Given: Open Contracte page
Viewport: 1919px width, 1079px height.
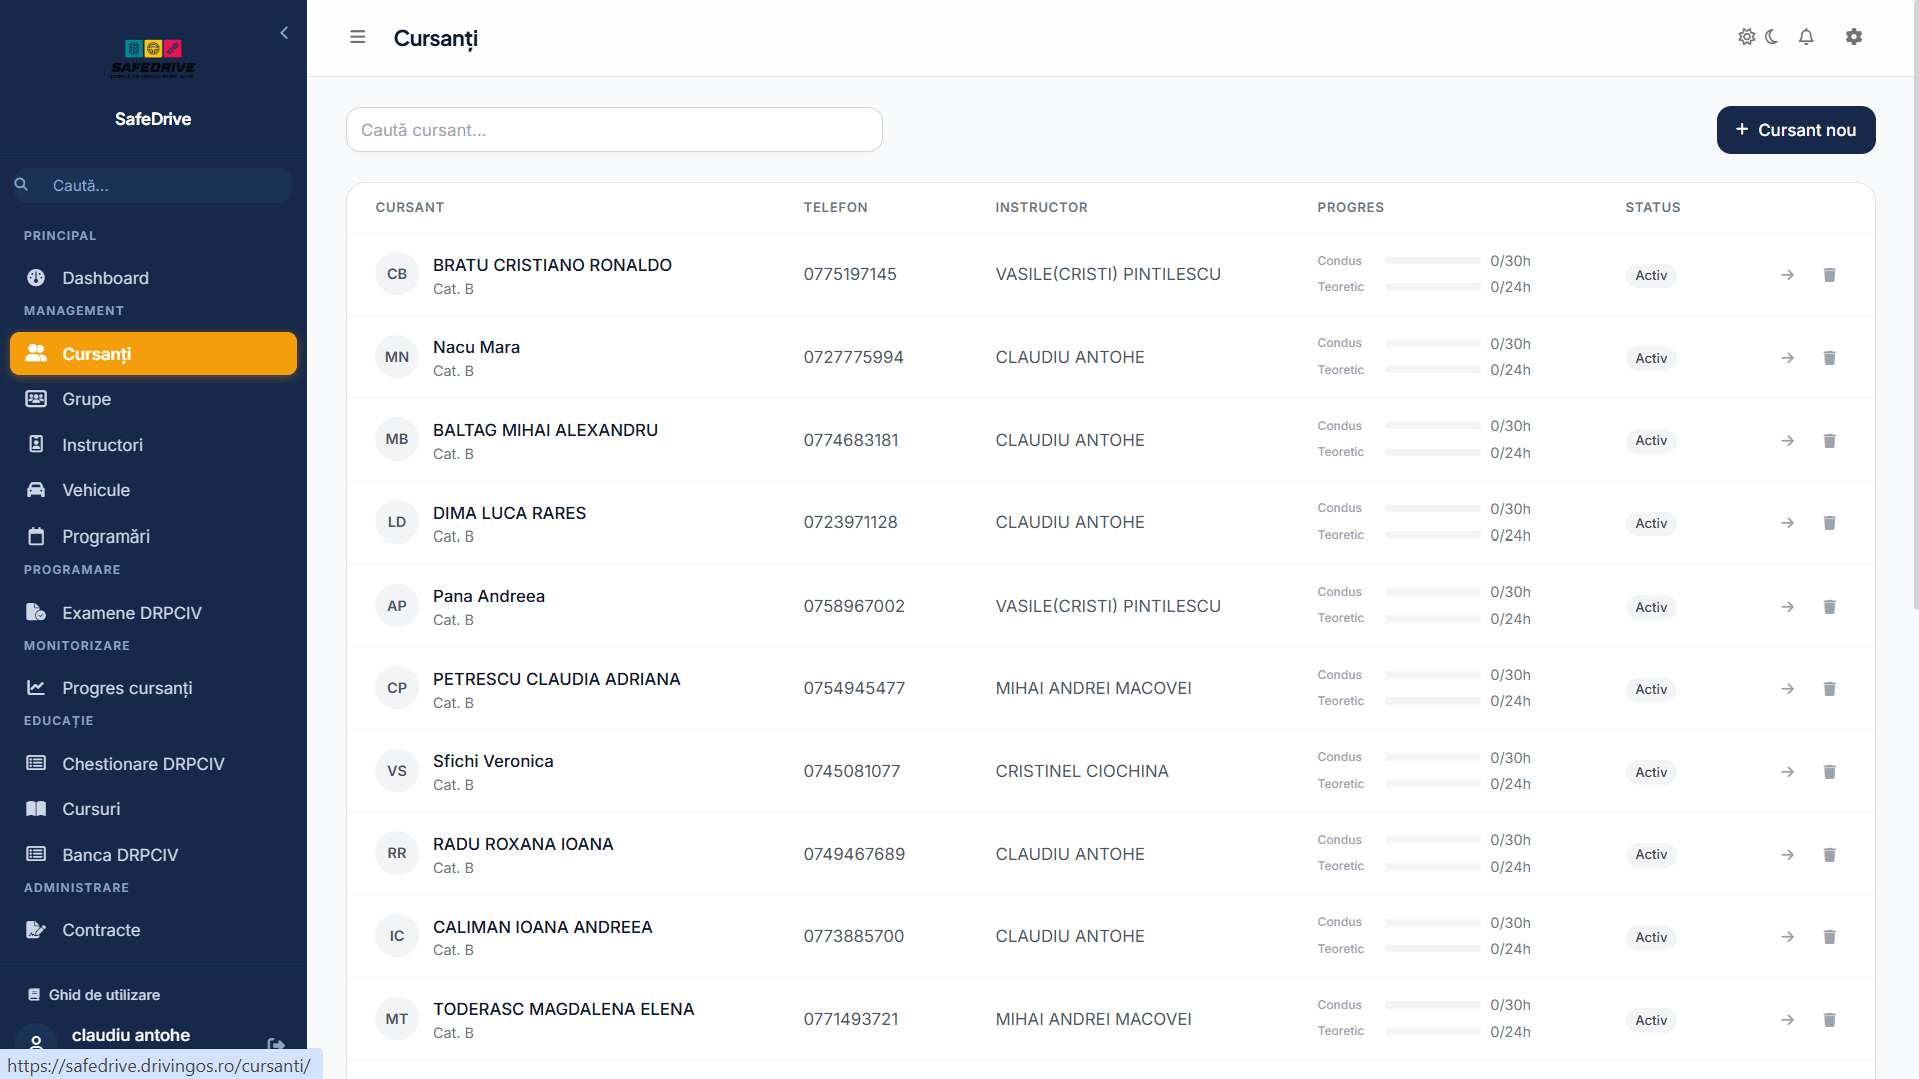Looking at the screenshot, I should tap(153, 930).
